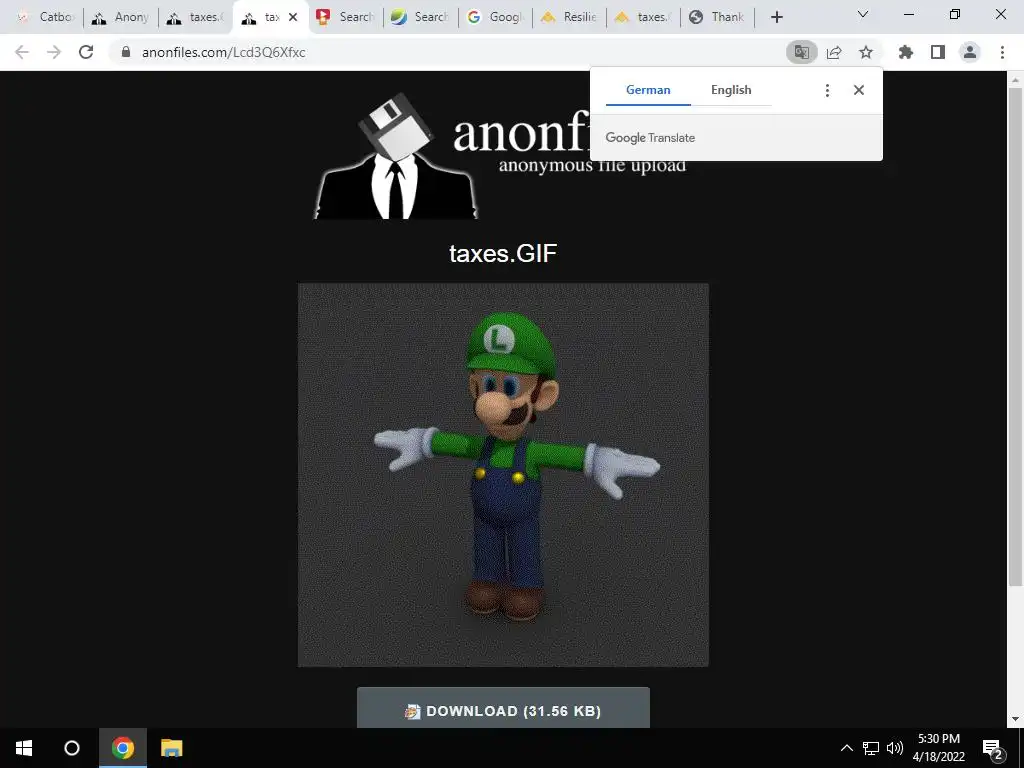
Task: Switch to the Catbox tab
Action: pos(46,17)
